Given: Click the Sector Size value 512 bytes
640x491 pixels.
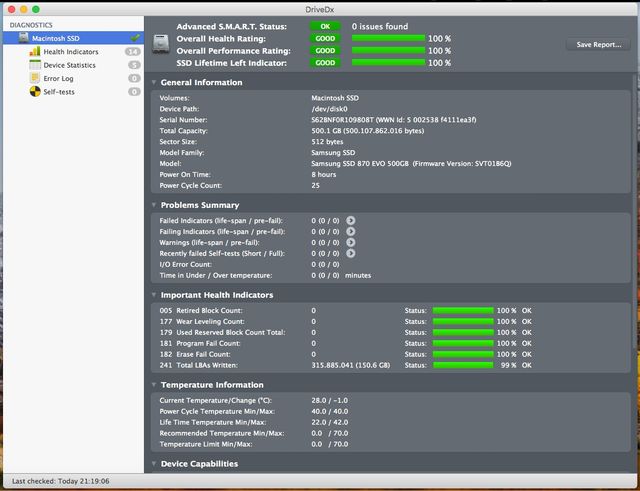Looking at the screenshot, I should point(327,142).
